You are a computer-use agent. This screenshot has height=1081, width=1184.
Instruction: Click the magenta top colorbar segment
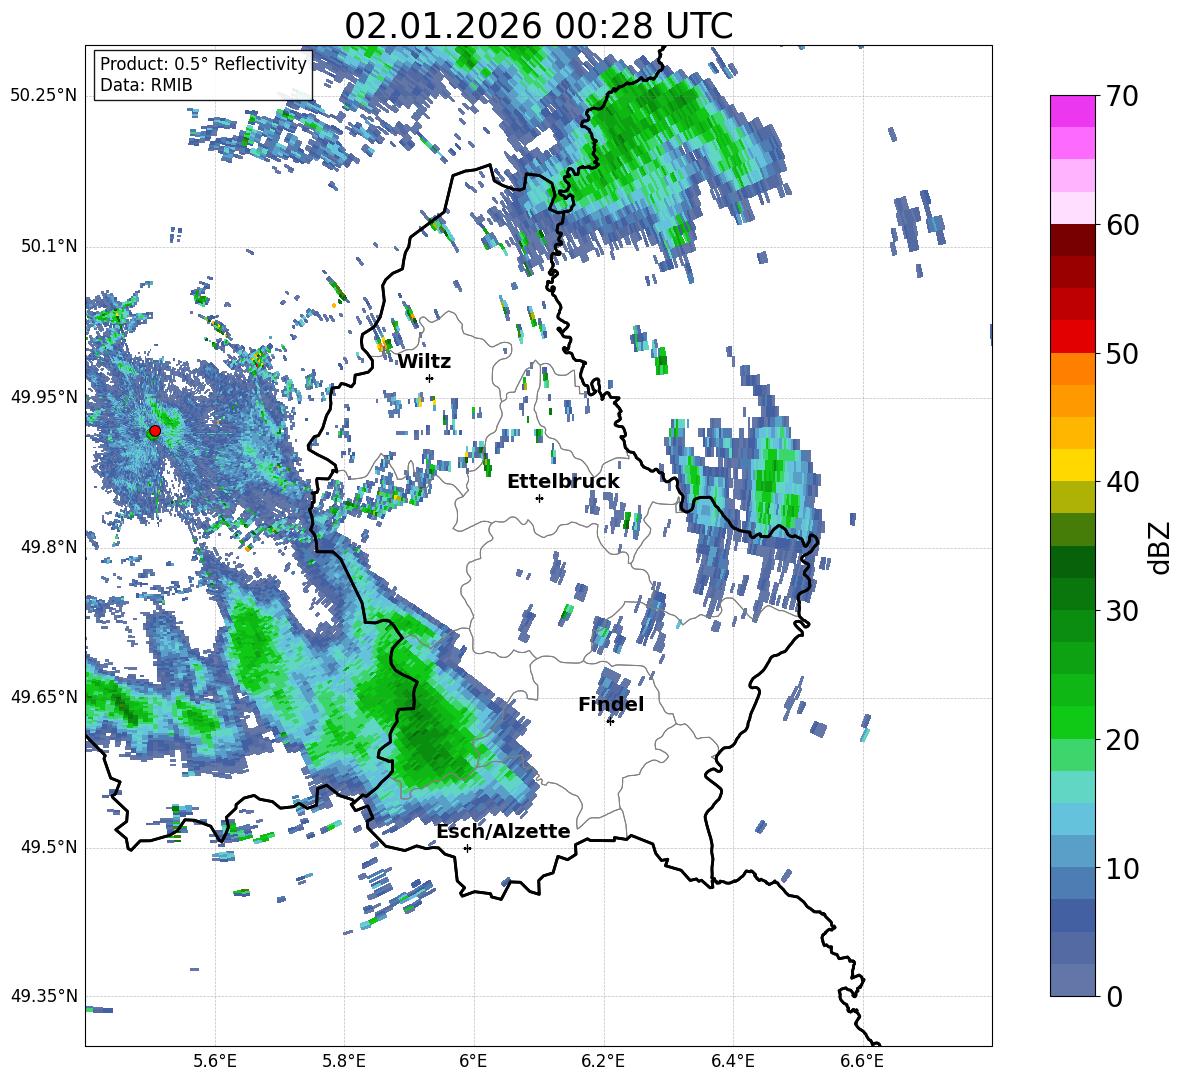[1072, 111]
